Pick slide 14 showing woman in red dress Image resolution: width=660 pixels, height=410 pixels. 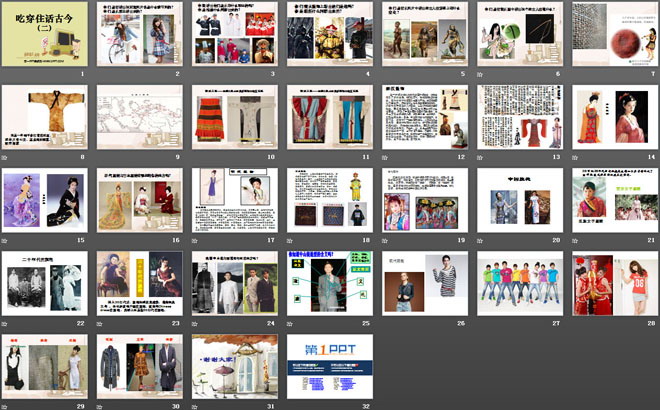click(614, 116)
